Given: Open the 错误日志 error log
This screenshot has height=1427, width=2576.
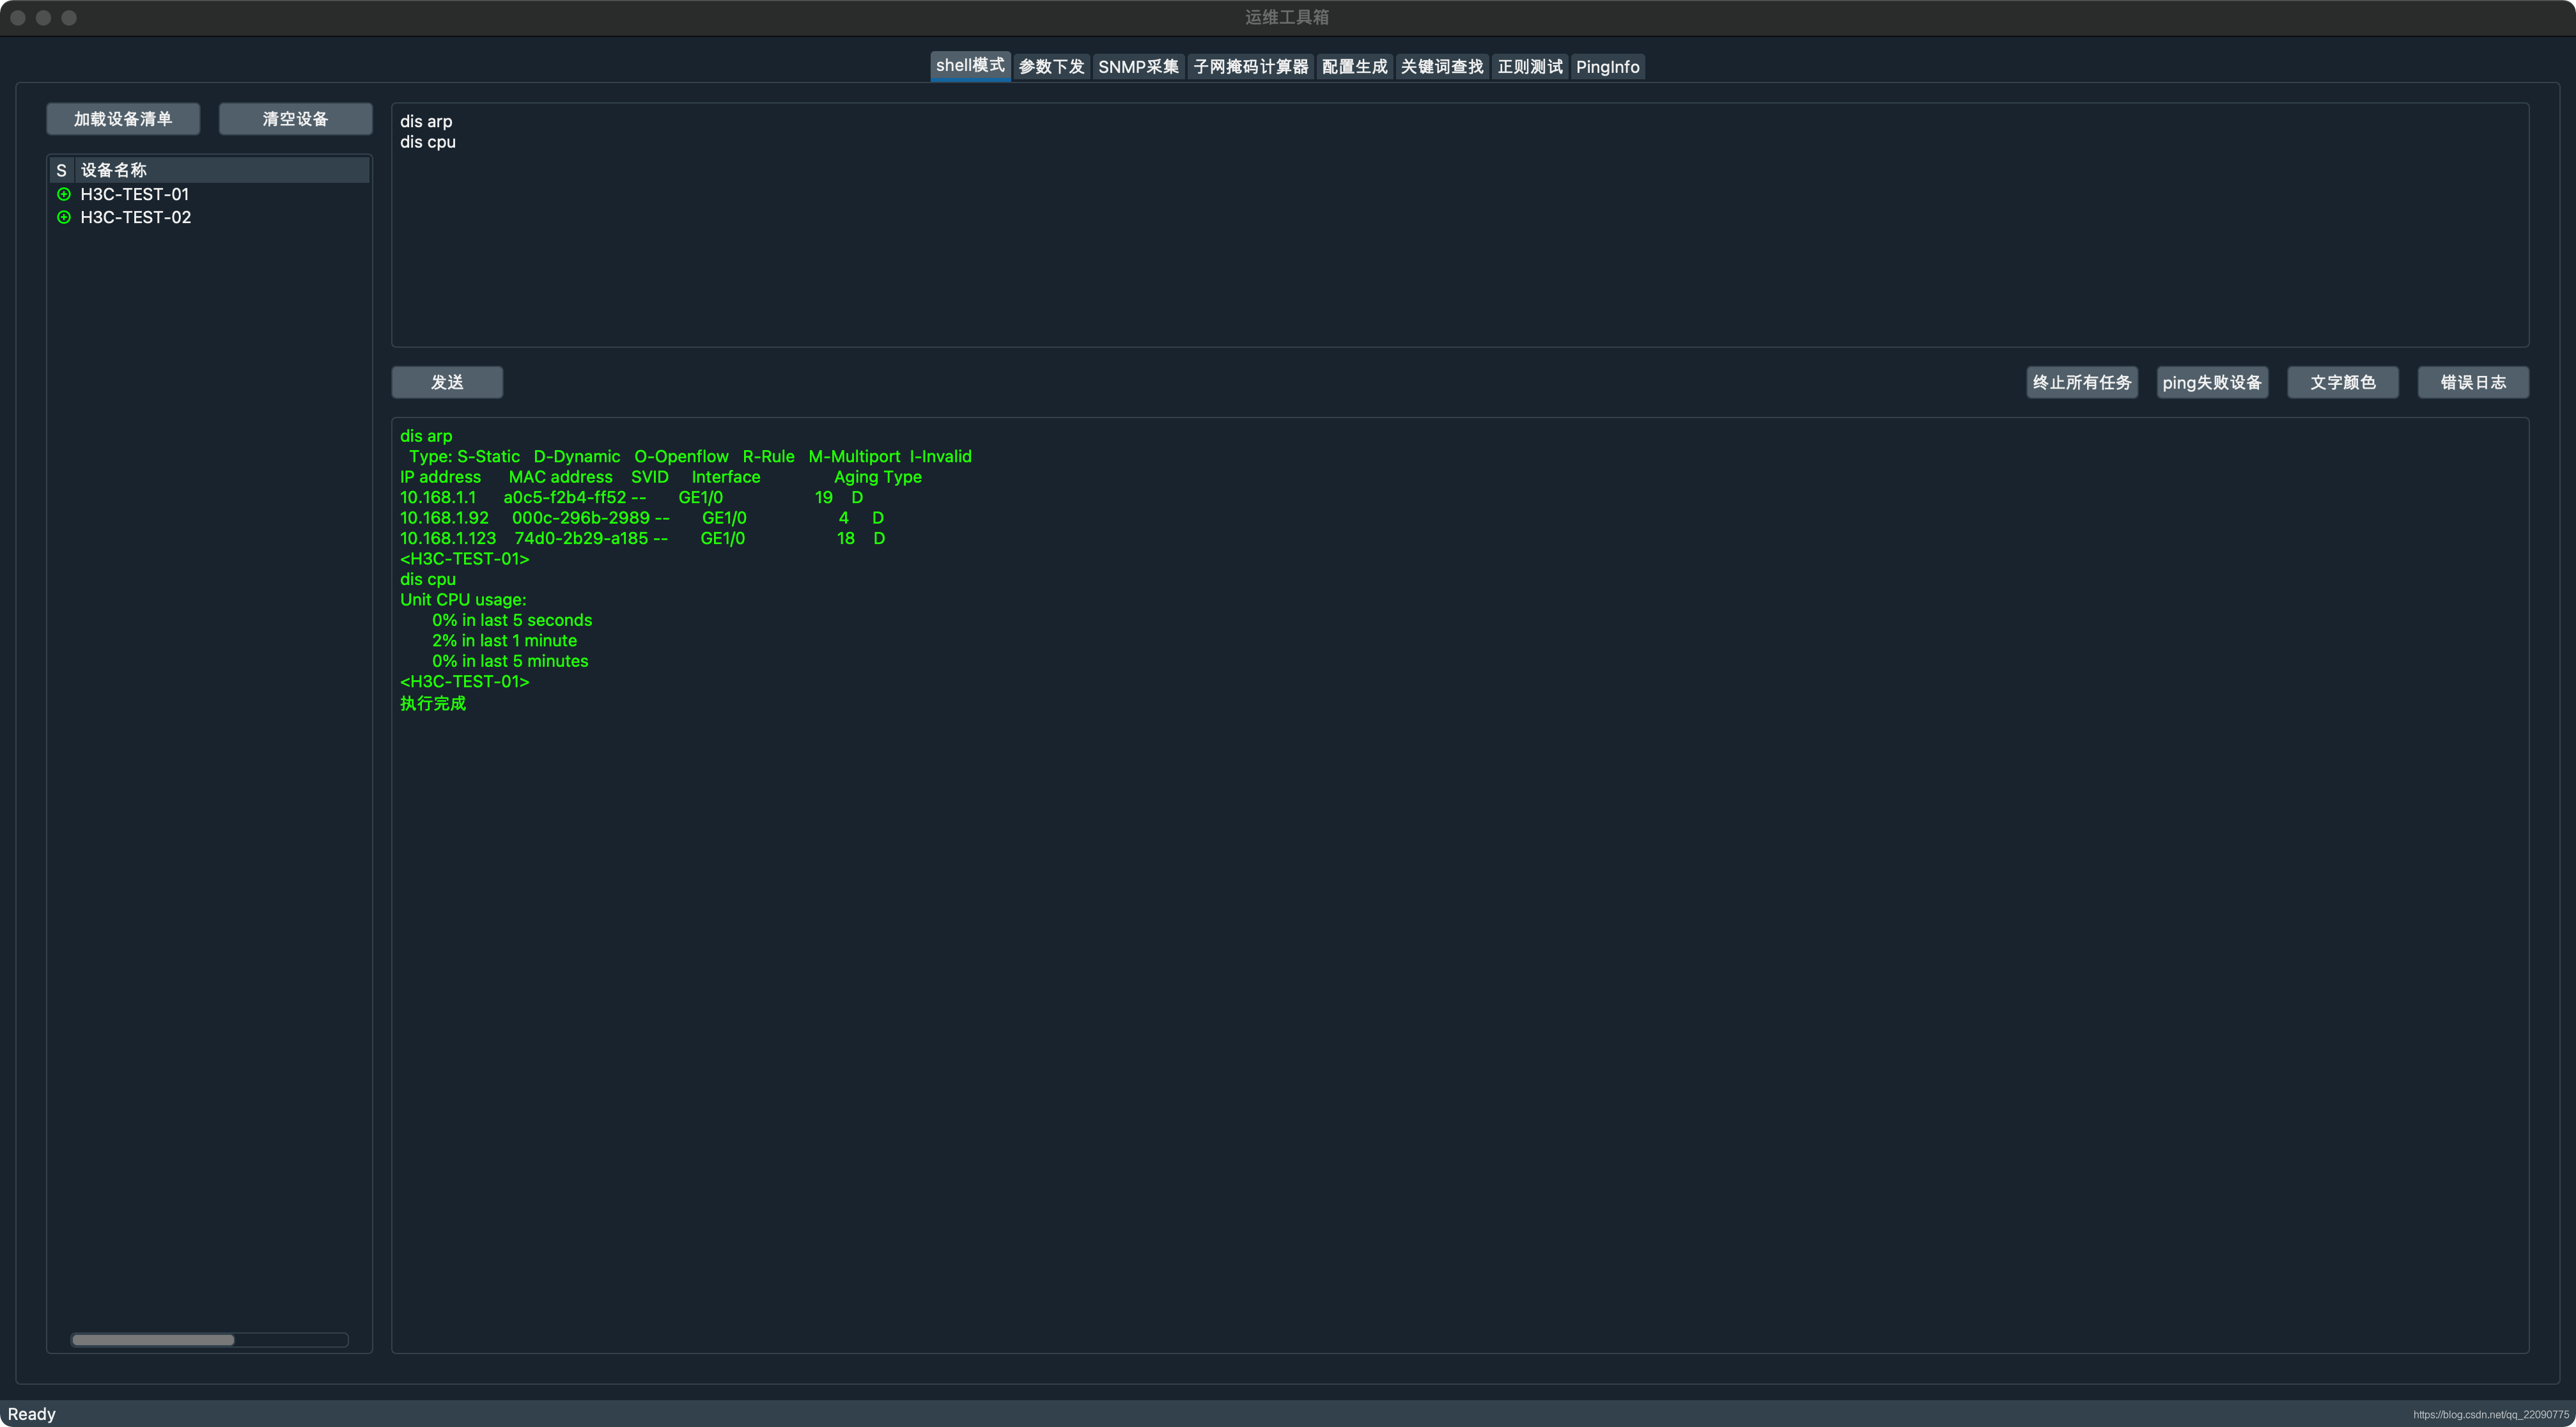Looking at the screenshot, I should click(2473, 382).
